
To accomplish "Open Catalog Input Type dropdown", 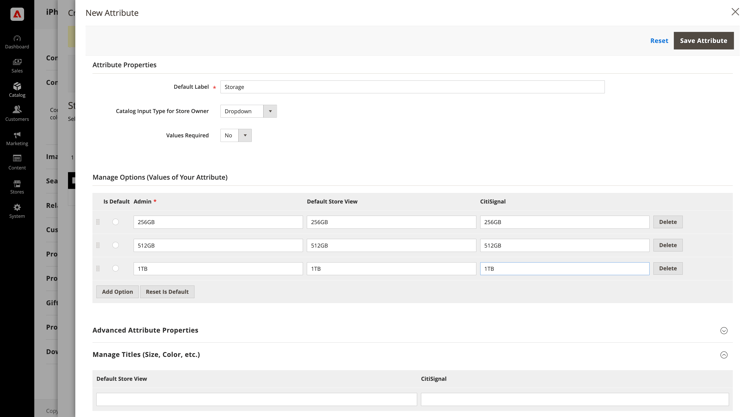I will (x=248, y=111).
